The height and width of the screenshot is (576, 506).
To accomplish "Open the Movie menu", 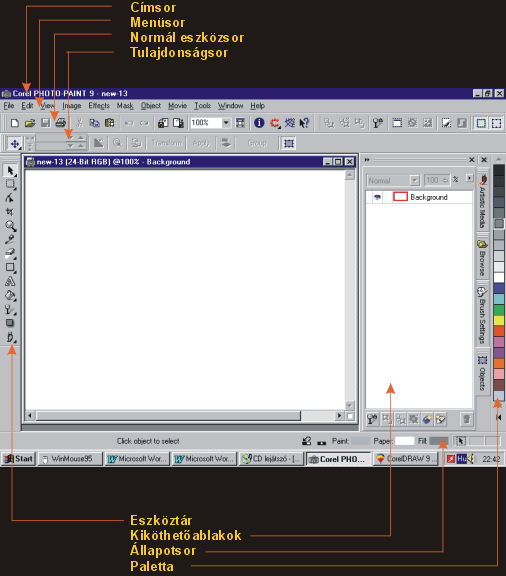I will (x=177, y=106).
